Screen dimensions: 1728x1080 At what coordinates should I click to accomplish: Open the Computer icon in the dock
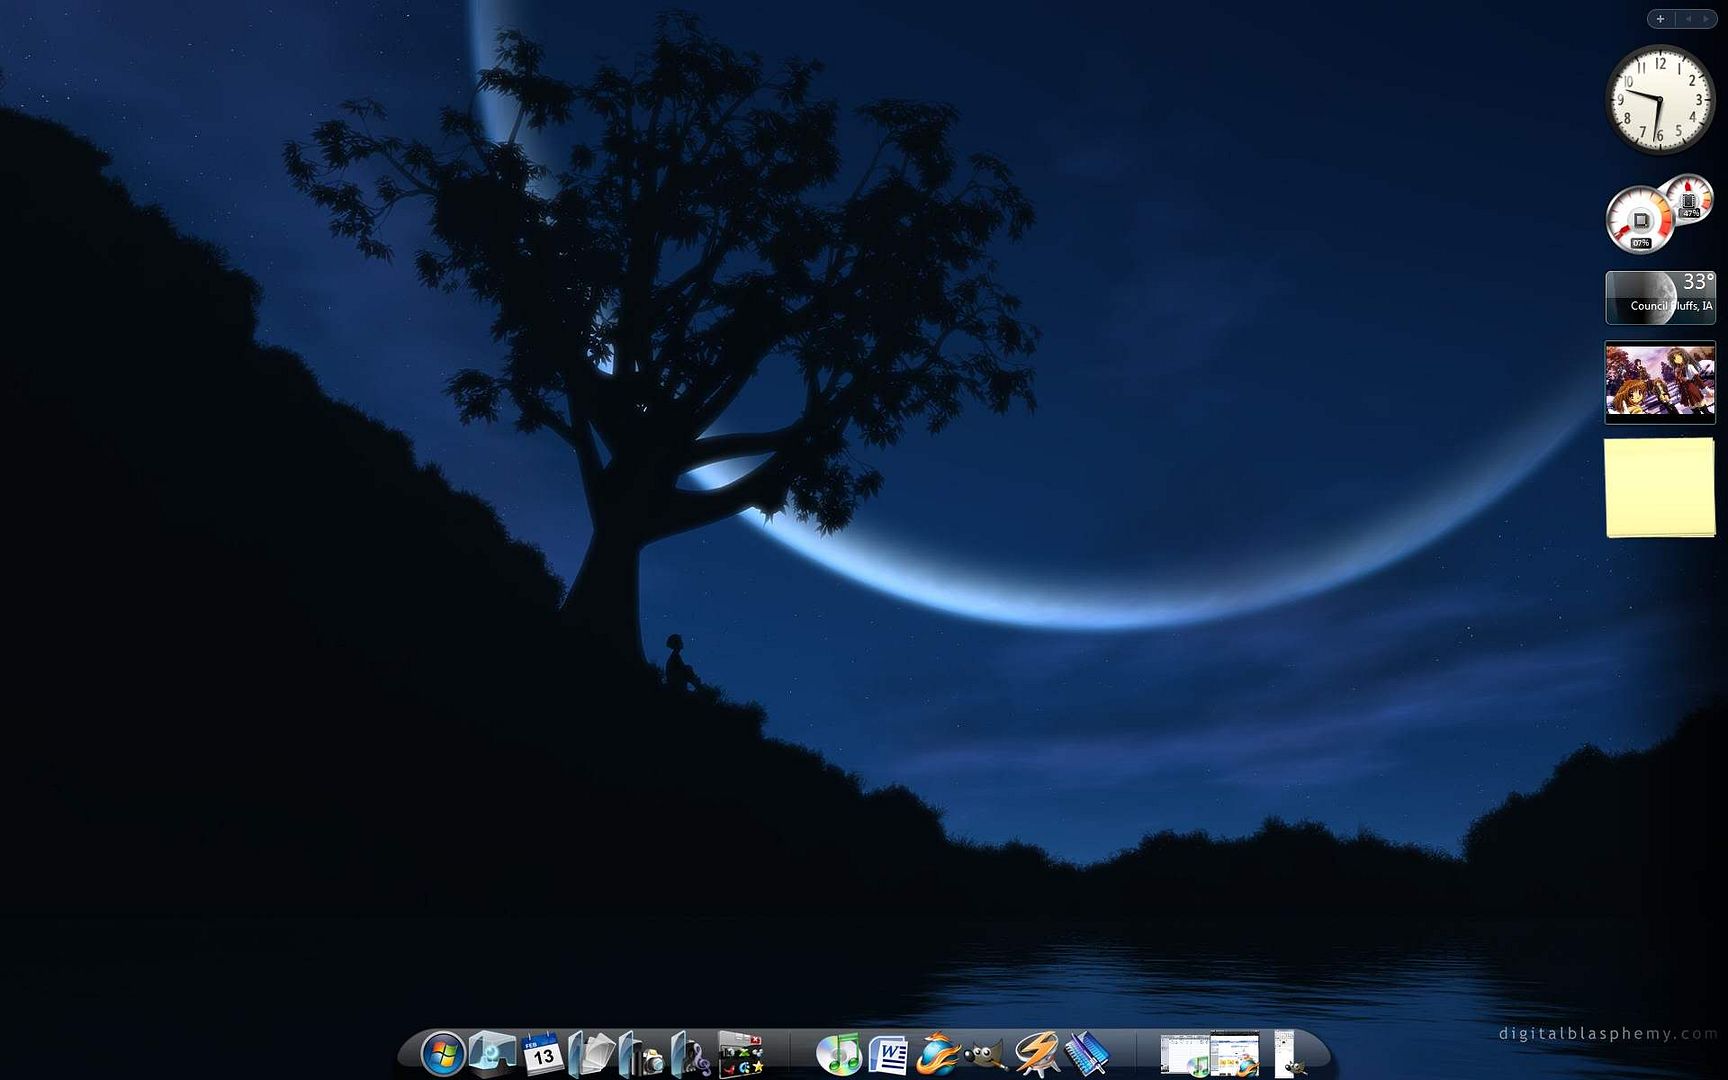pyautogui.click(x=493, y=1053)
